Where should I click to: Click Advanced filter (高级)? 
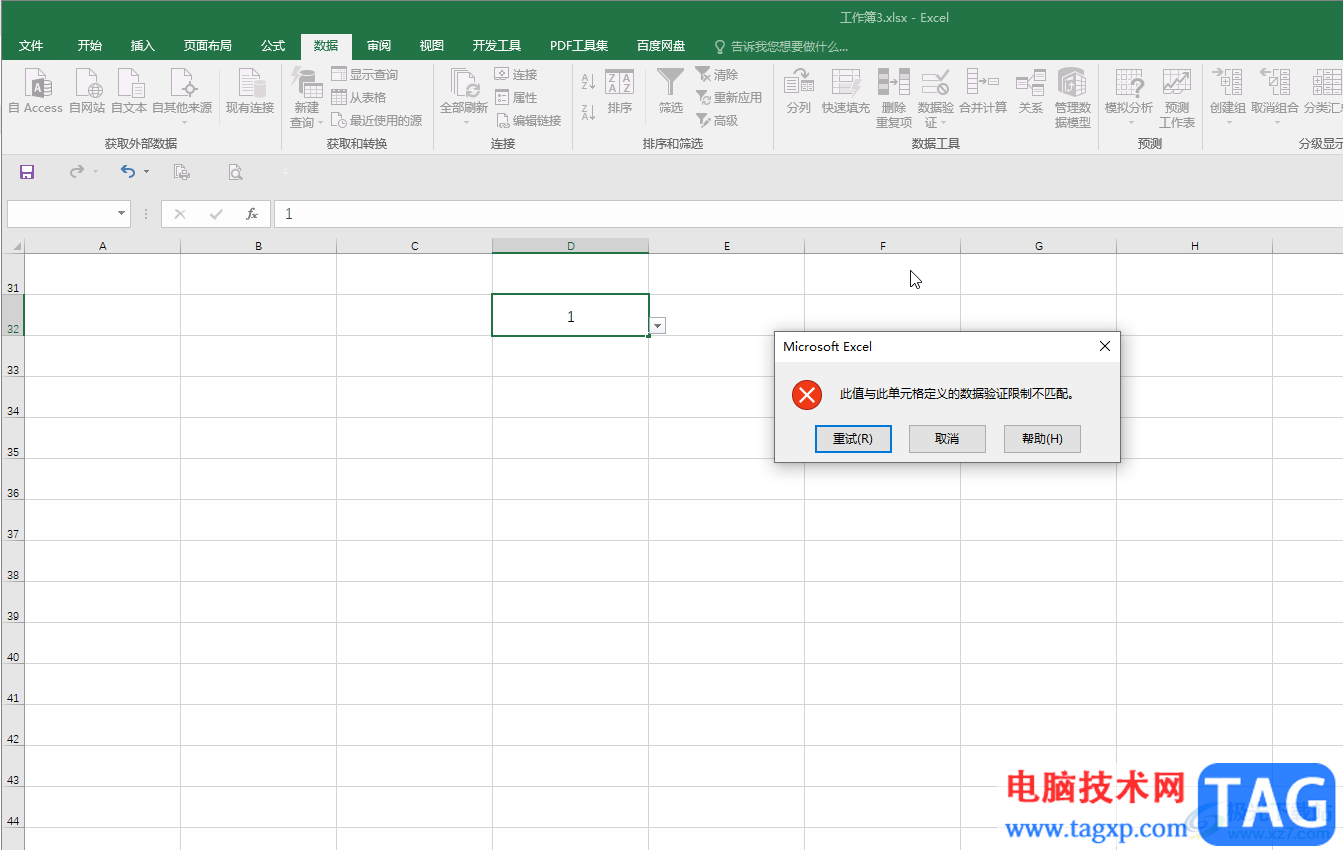(x=717, y=121)
